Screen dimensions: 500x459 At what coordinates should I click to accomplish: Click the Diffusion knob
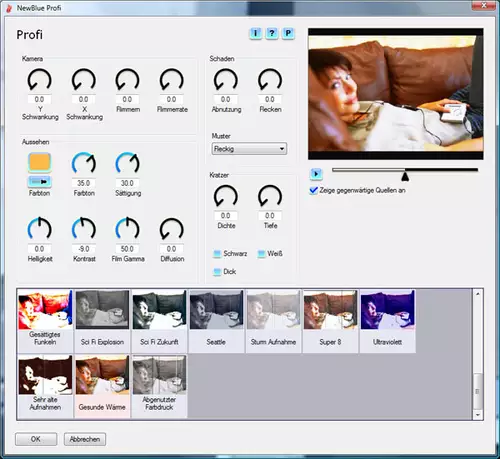(172, 229)
